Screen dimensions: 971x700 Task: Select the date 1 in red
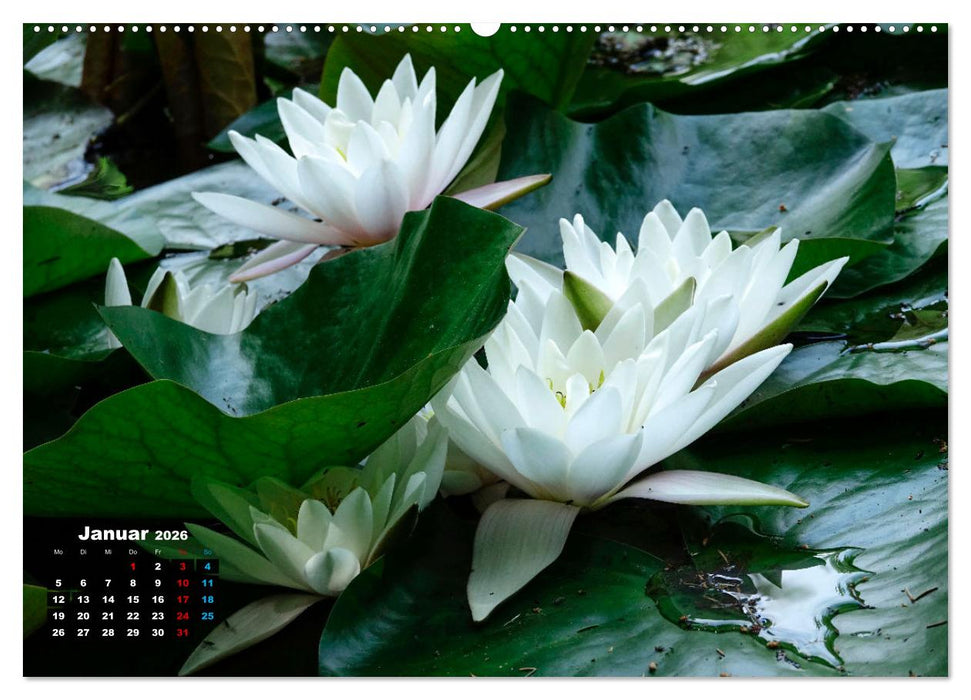point(133,567)
